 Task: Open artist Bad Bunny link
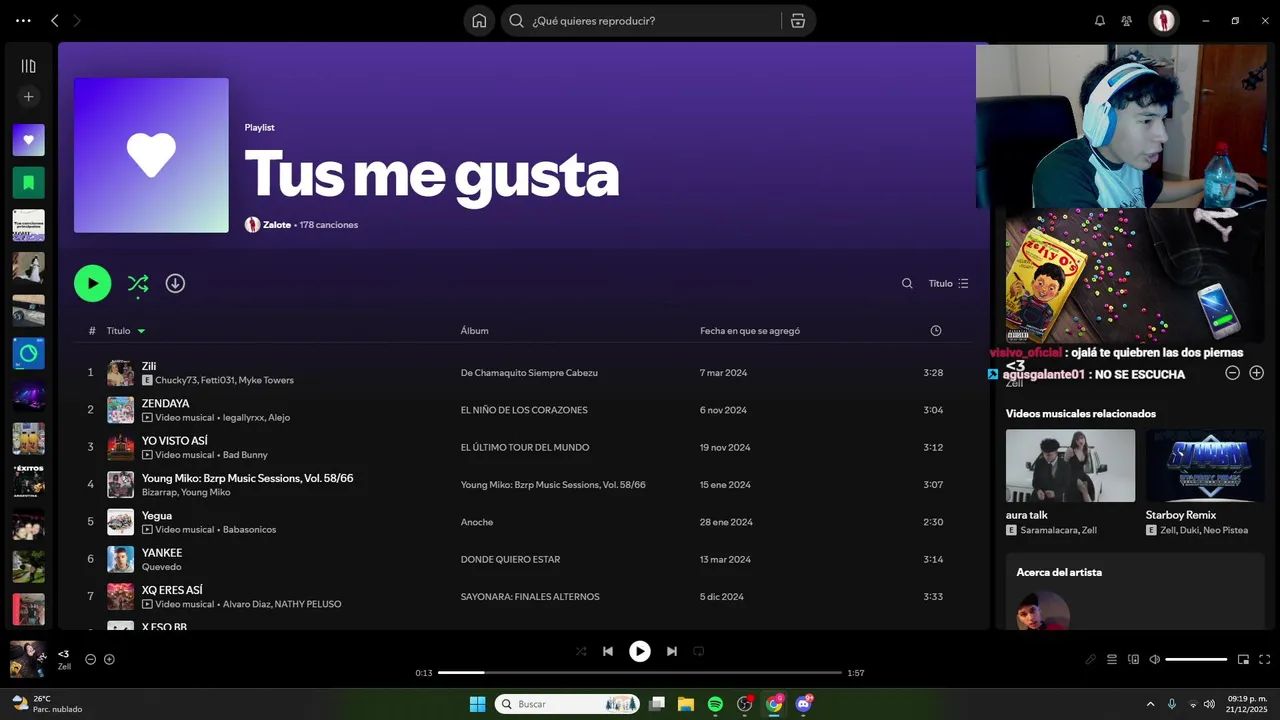pyautogui.click(x=245, y=455)
